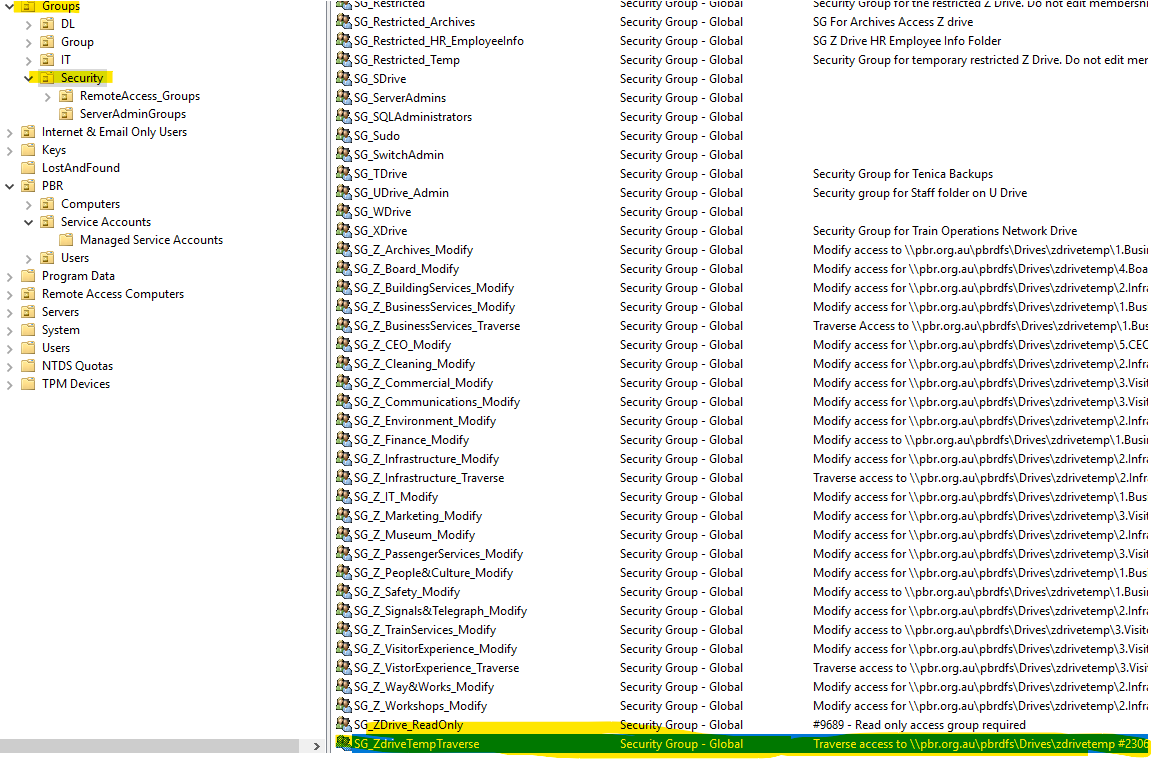Viewport: 1152px width, 760px height.
Task: Select LostAndFound in the tree
Action: 80,168
